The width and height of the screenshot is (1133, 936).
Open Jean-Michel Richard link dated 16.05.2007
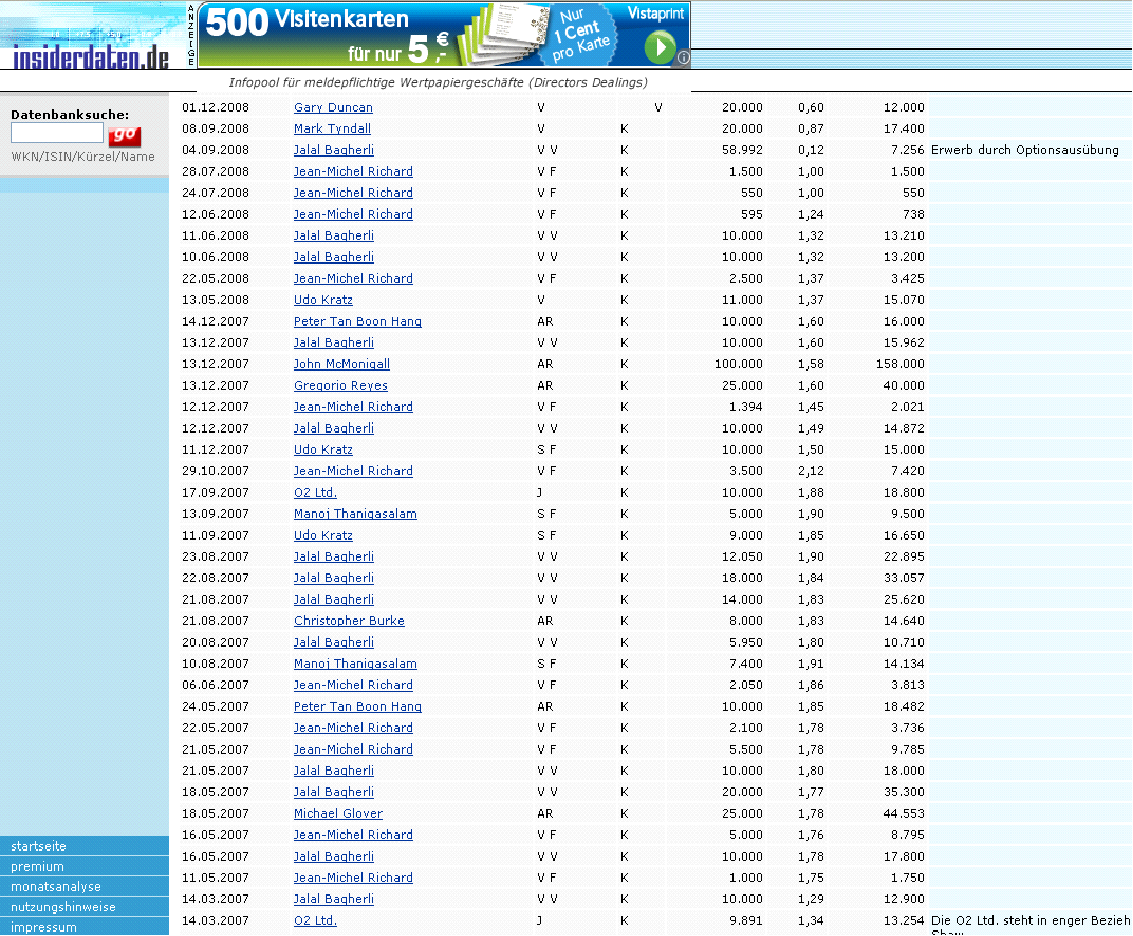pos(353,835)
